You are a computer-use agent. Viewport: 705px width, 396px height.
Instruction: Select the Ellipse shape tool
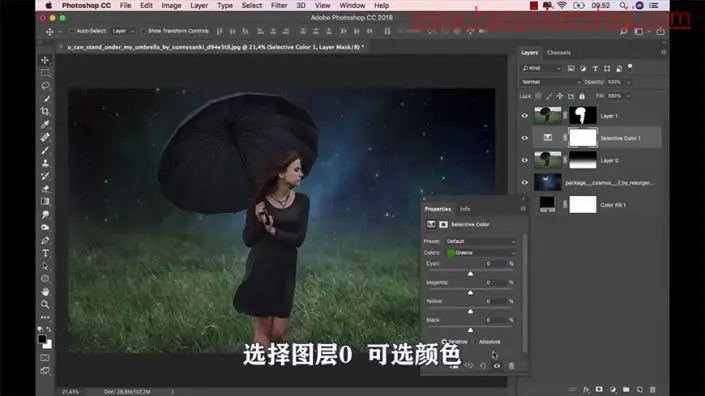point(45,279)
